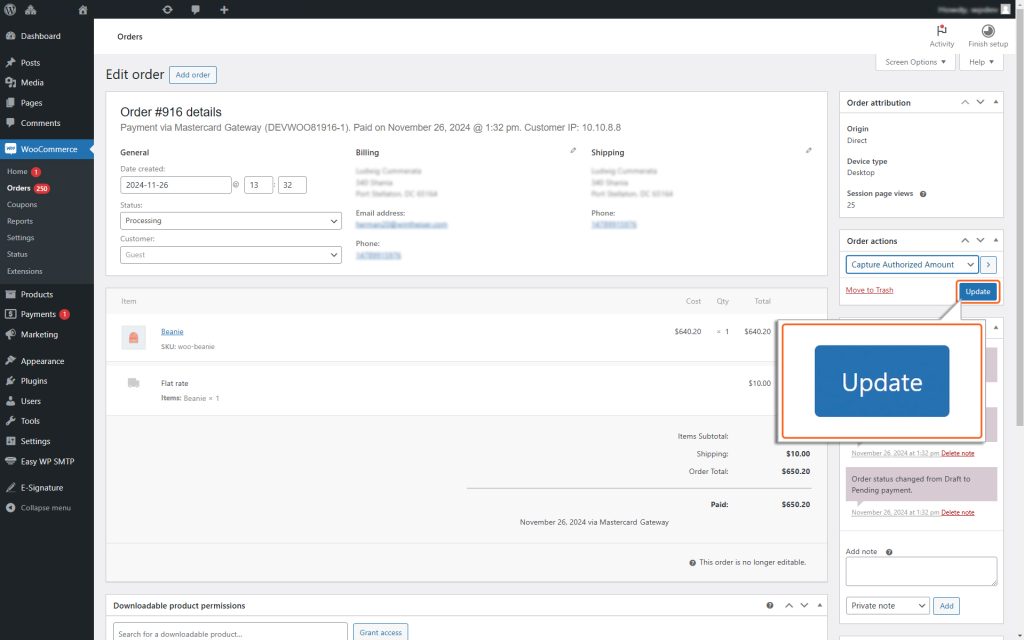Click the user avatar in admin bar
The height and width of the screenshot is (640, 1024).
tap(1005, 10)
